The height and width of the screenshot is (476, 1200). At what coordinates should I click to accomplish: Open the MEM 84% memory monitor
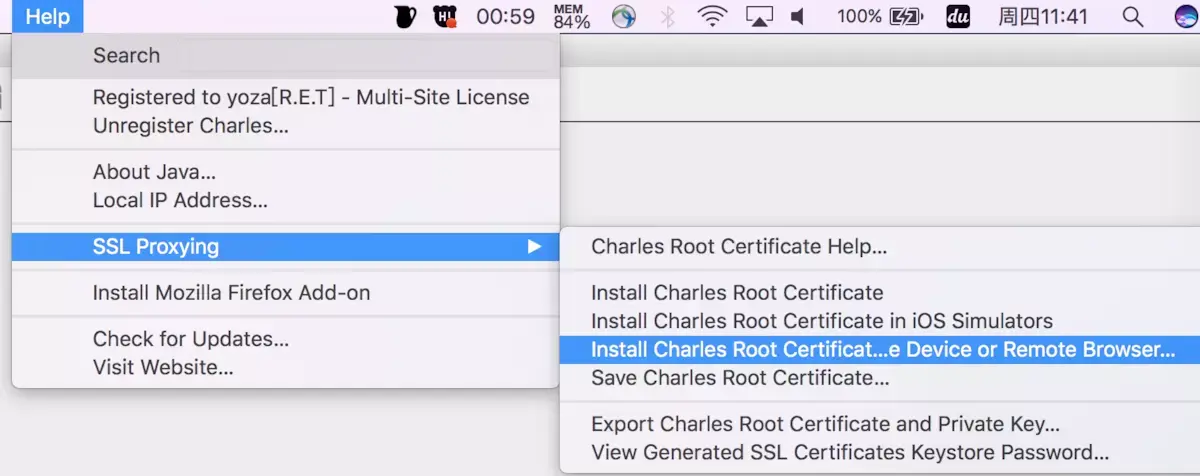pyautogui.click(x=572, y=16)
